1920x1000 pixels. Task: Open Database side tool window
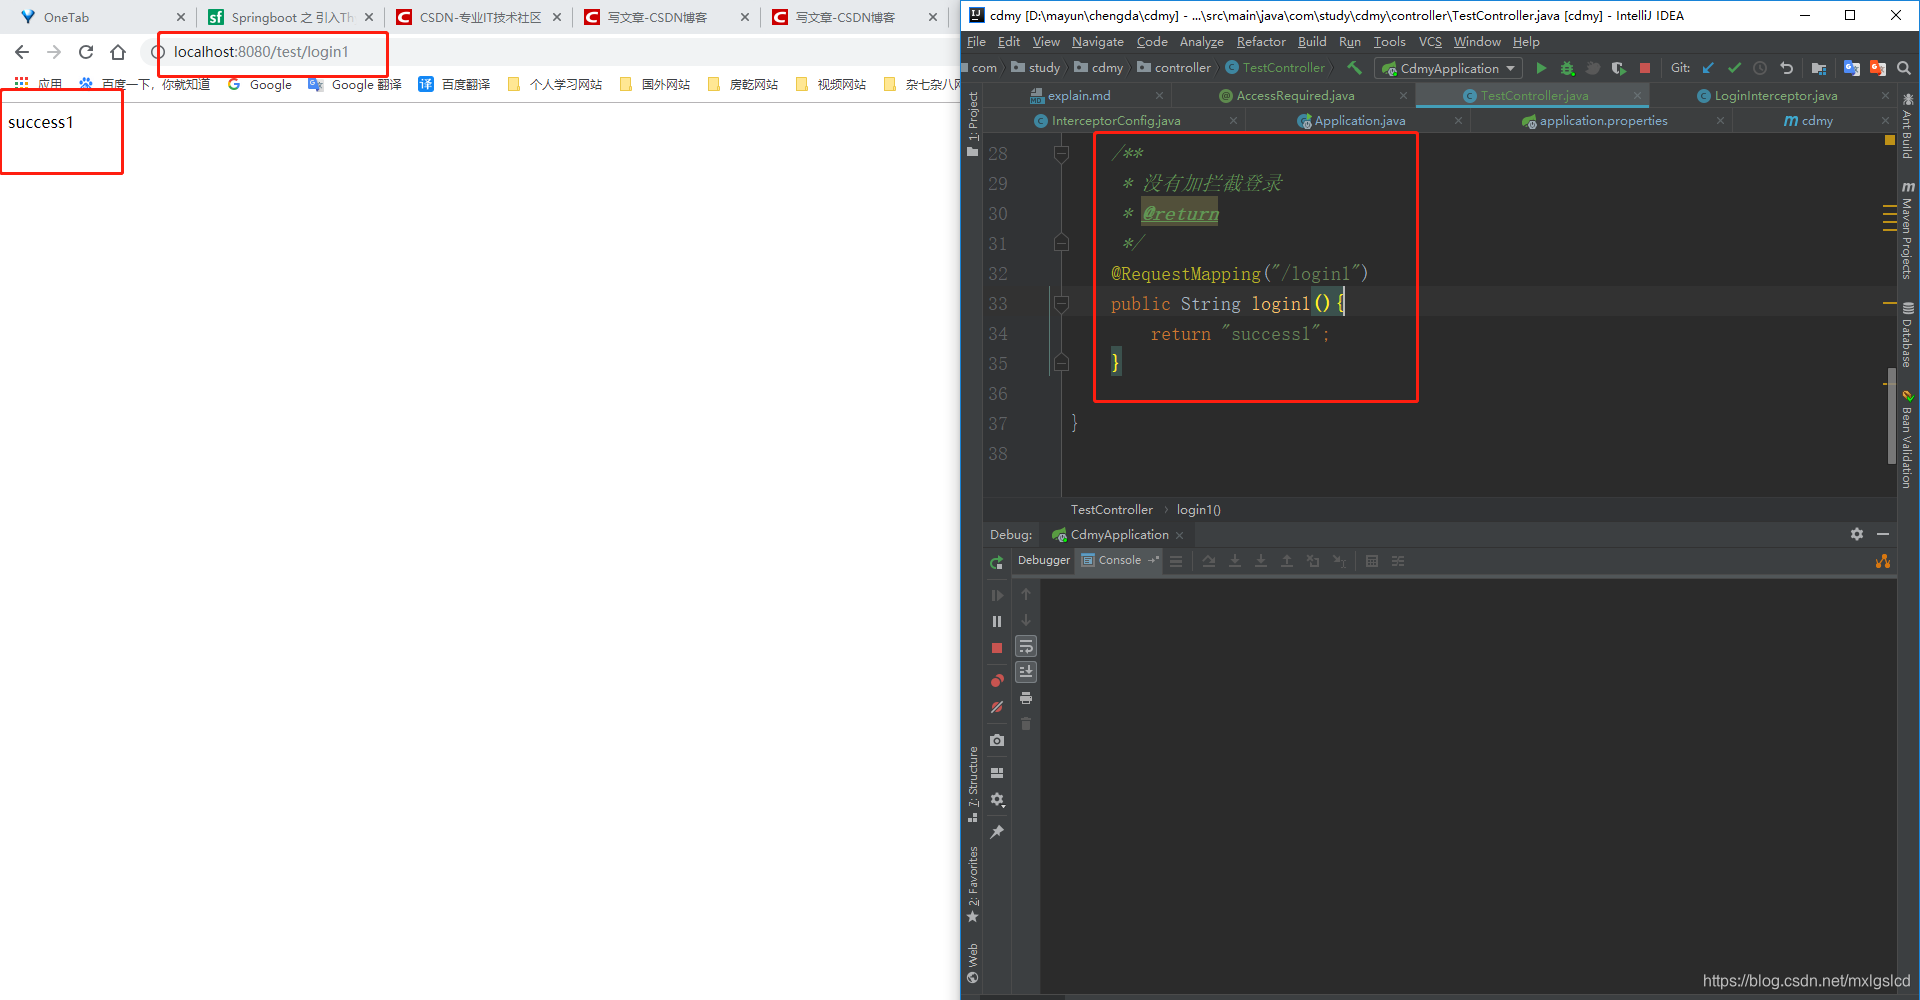pyautogui.click(x=1908, y=336)
